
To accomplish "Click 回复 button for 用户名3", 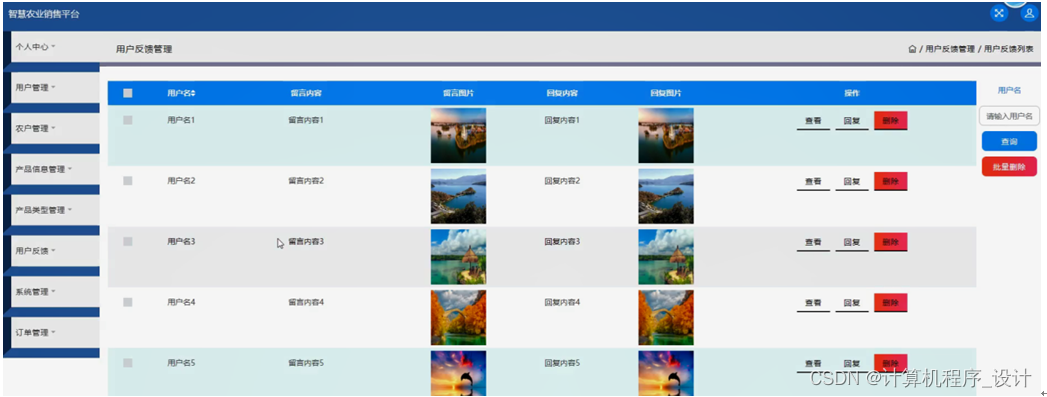I will click(x=851, y=243).
